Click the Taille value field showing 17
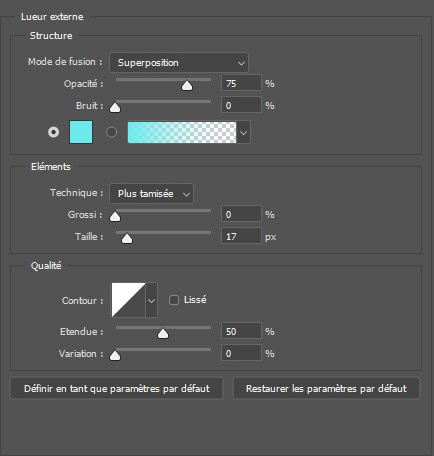 point(241,236)
